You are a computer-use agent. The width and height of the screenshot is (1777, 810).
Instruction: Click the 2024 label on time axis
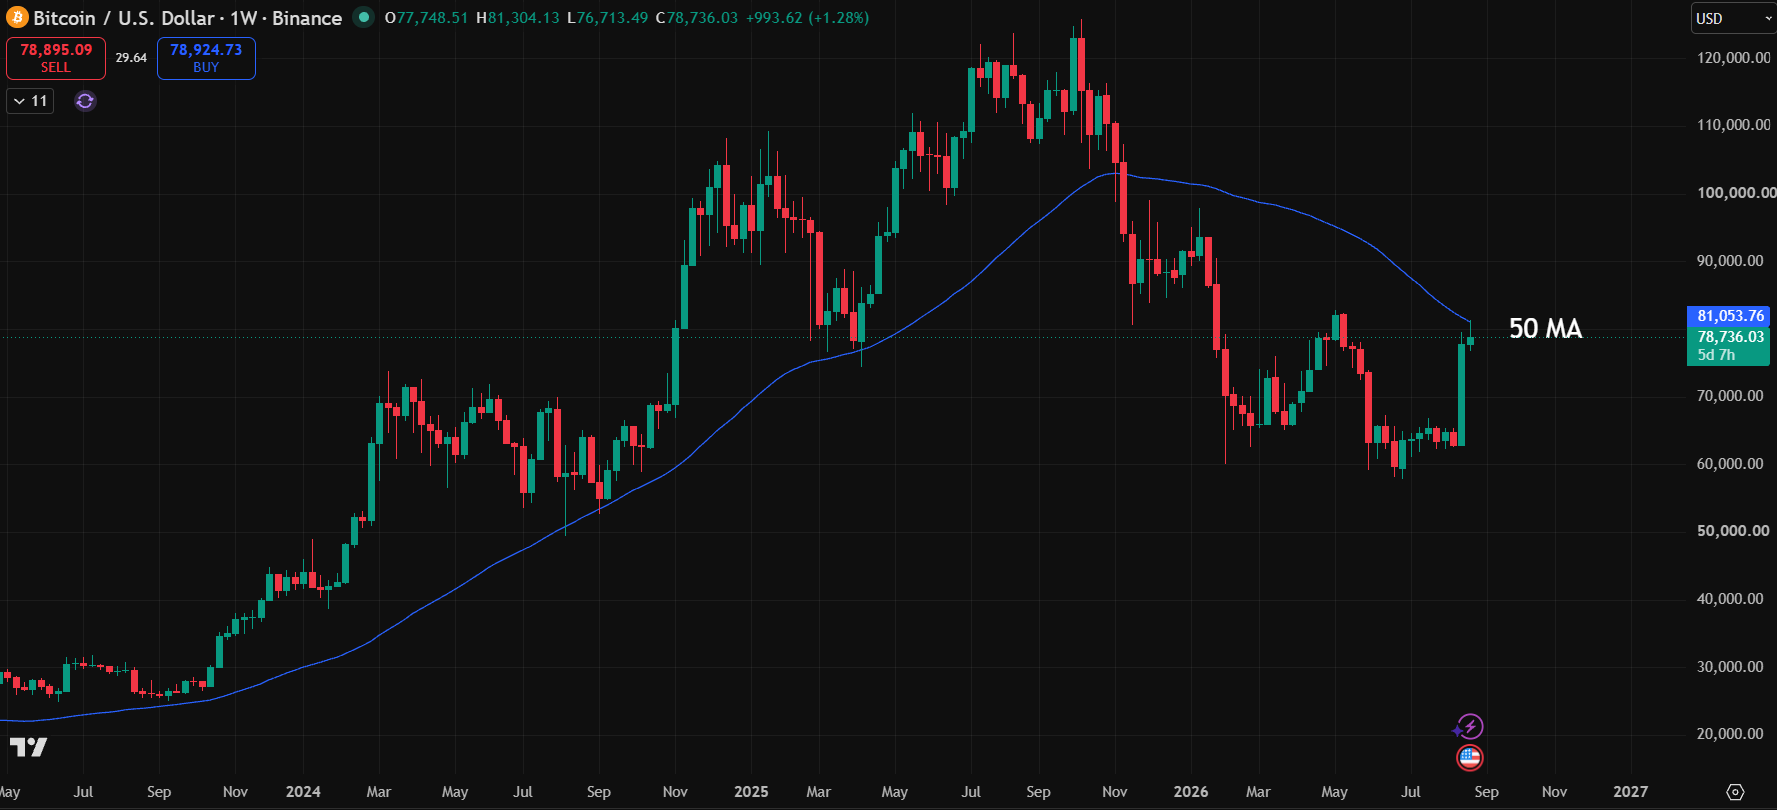303,792
